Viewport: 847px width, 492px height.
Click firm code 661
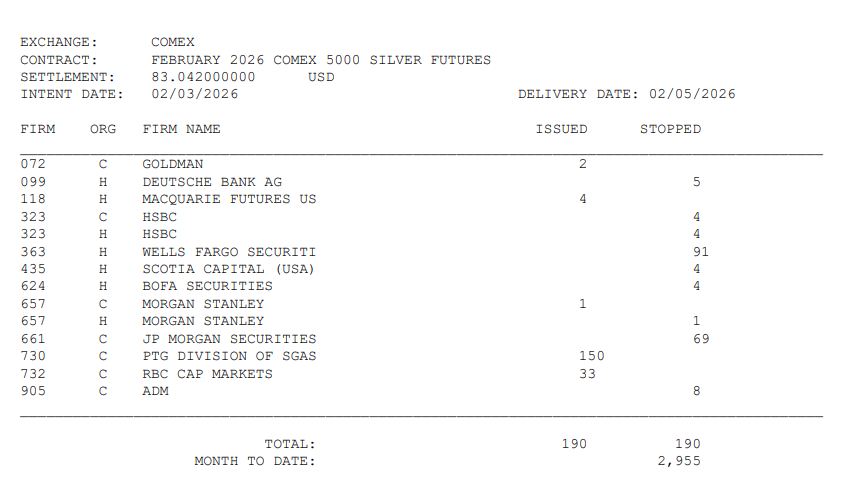tap(33, 339)
